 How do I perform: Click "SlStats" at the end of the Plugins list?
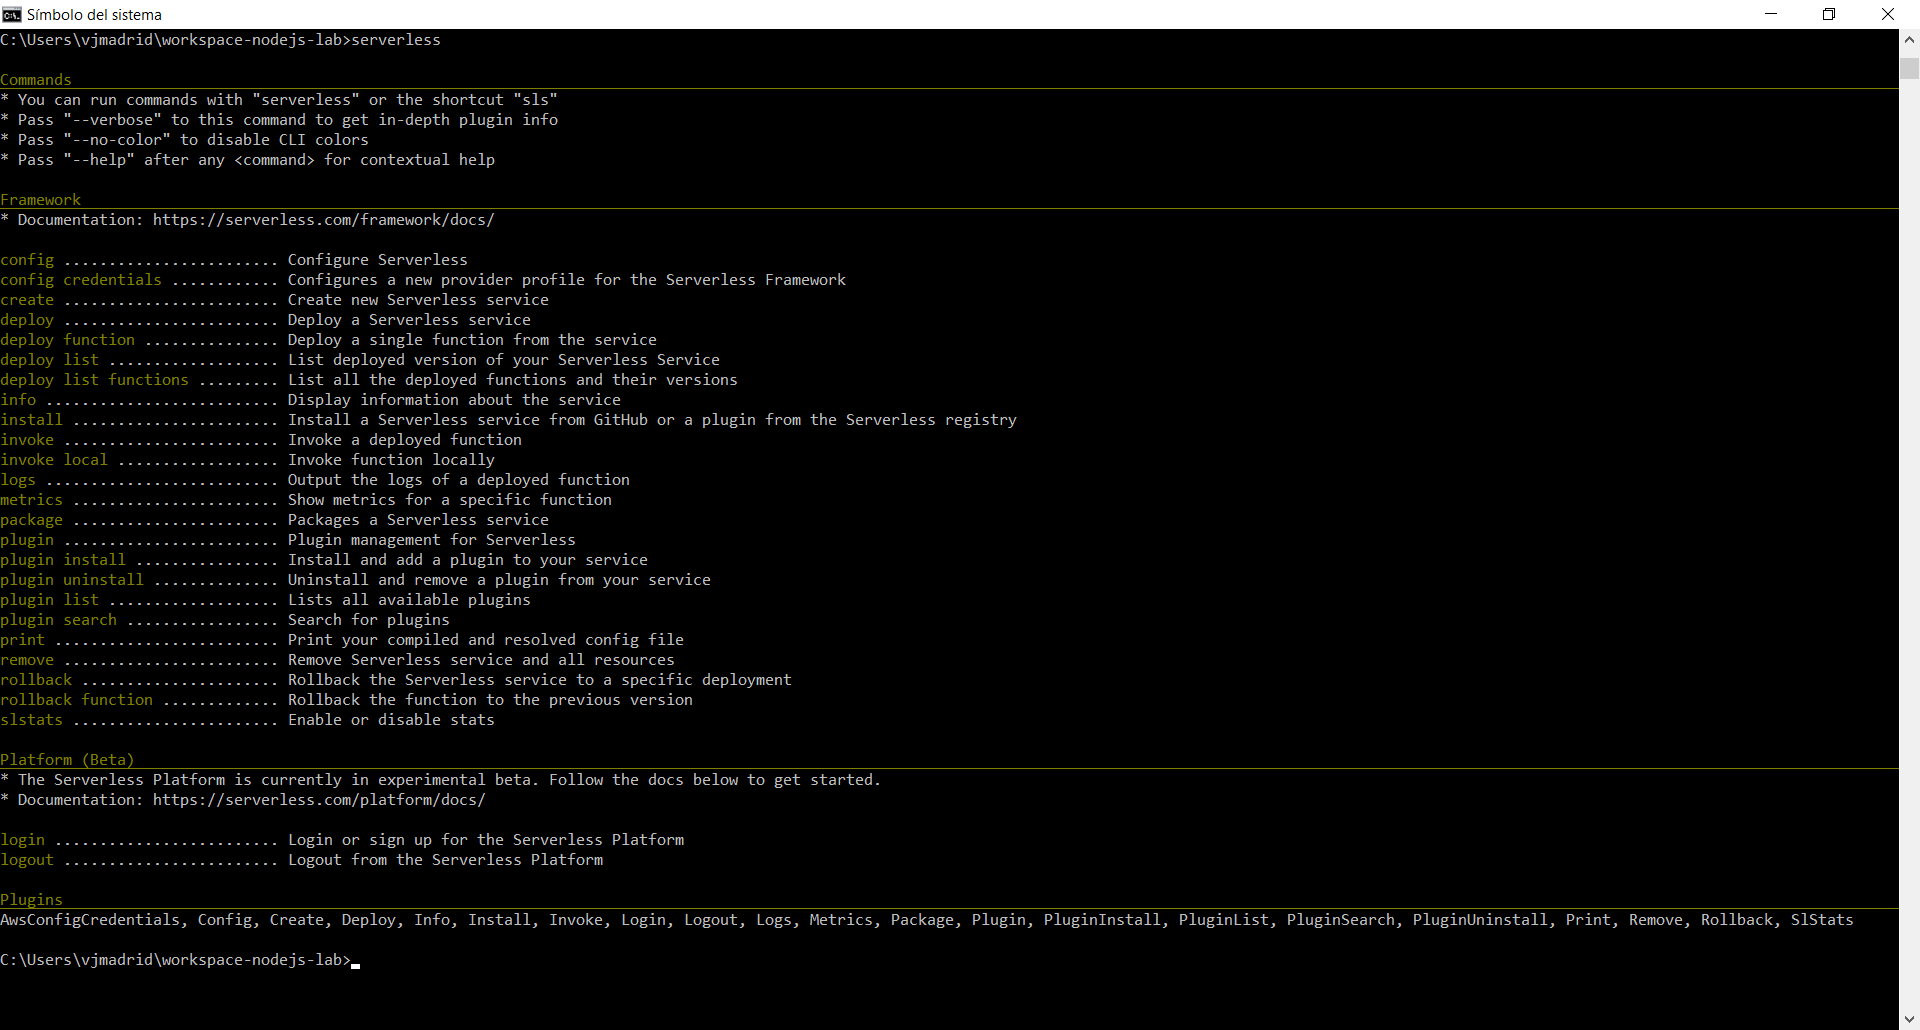click(x=1822, y=920)
